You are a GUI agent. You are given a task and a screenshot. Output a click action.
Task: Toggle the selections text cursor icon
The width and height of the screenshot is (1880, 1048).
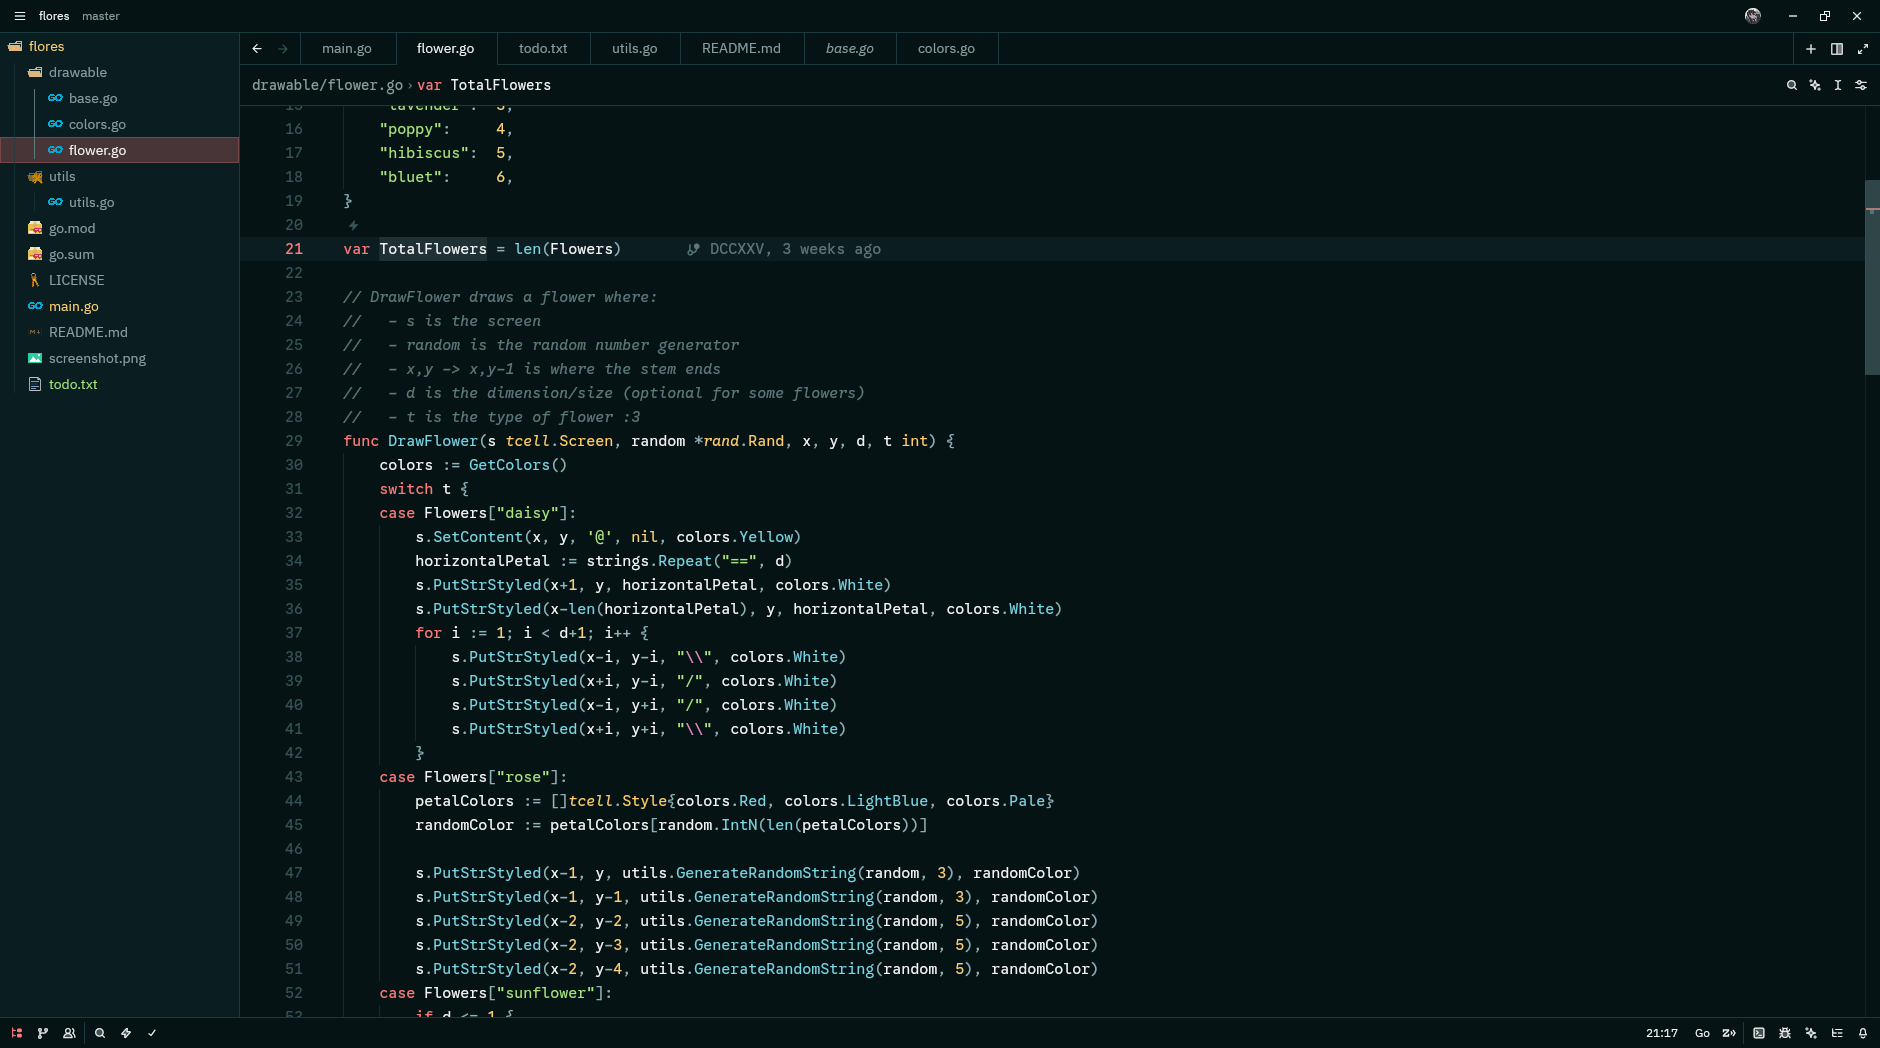click(1838, 85)
